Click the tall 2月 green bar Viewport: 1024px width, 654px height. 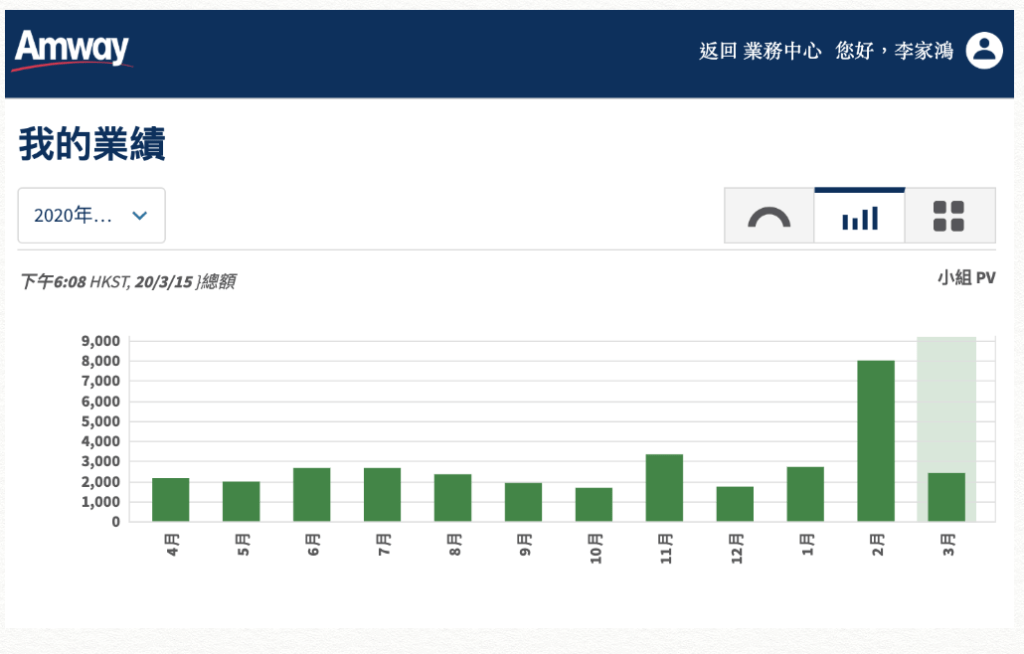(876, 441)
